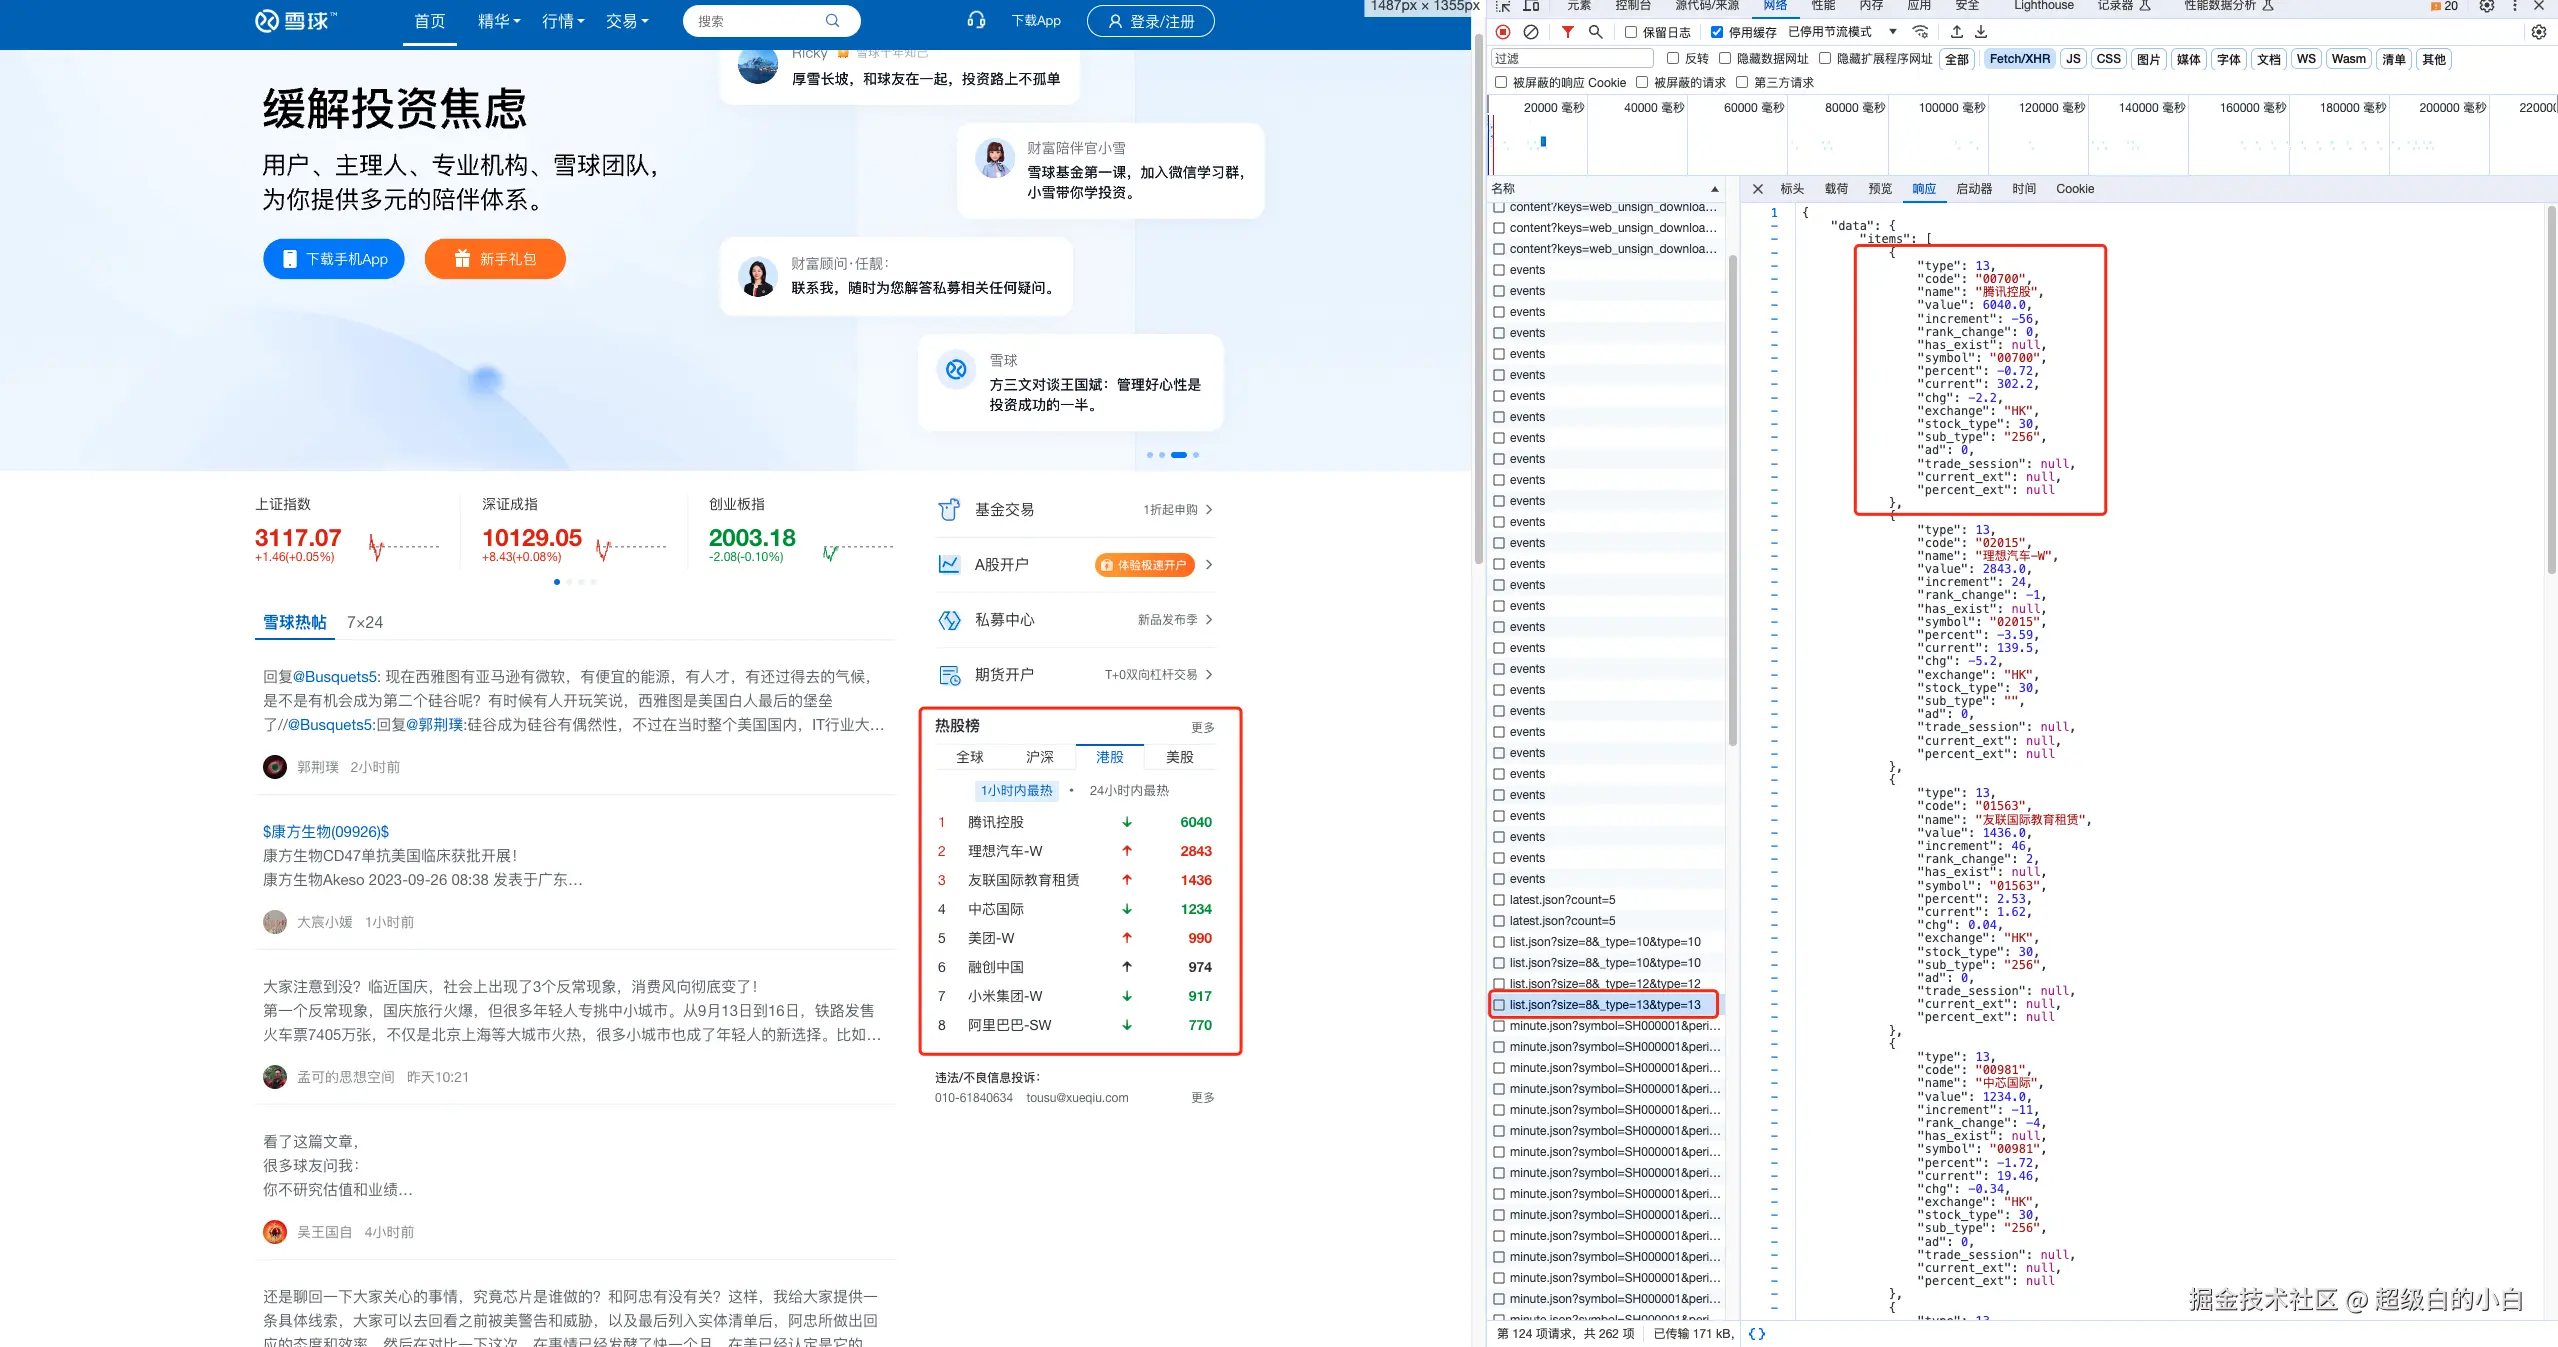
Task: Toggle the red filter funnel icon
Action: (1567, 32)
